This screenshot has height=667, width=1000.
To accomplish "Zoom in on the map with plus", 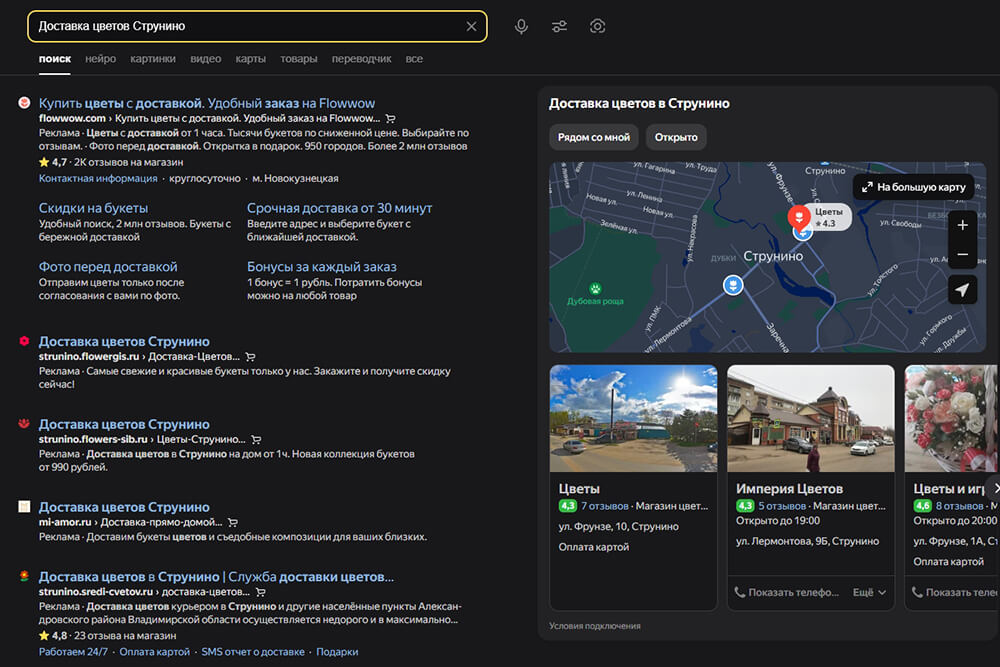I will point(962,225).
